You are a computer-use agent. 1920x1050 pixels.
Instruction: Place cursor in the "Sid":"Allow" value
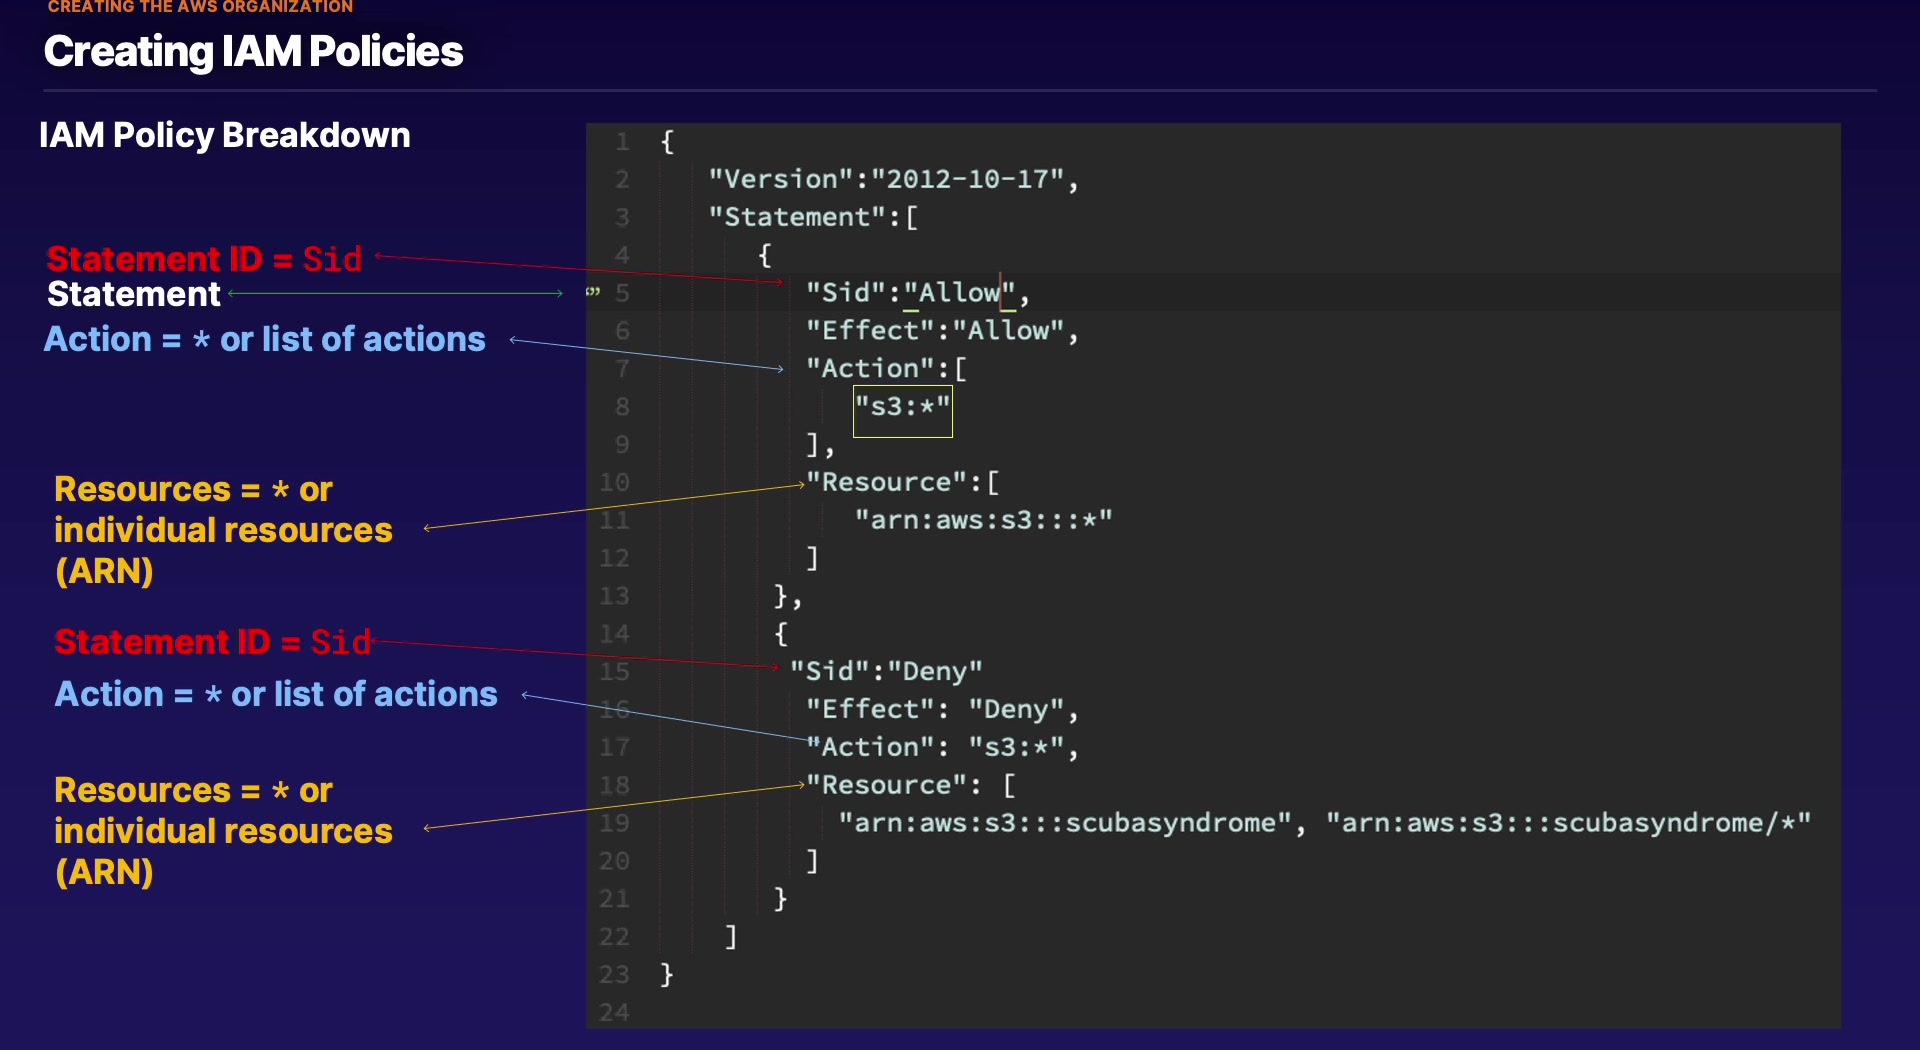point(960,293)
